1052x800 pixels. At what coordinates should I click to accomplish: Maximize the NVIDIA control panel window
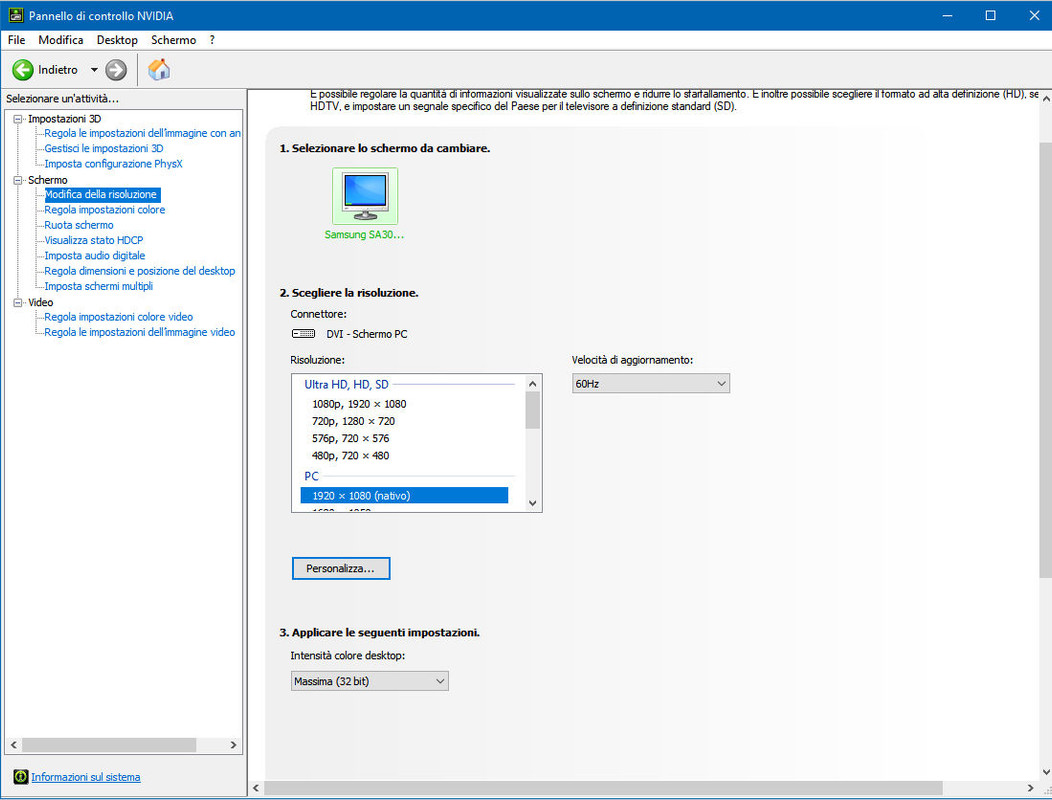pos(990,15)
